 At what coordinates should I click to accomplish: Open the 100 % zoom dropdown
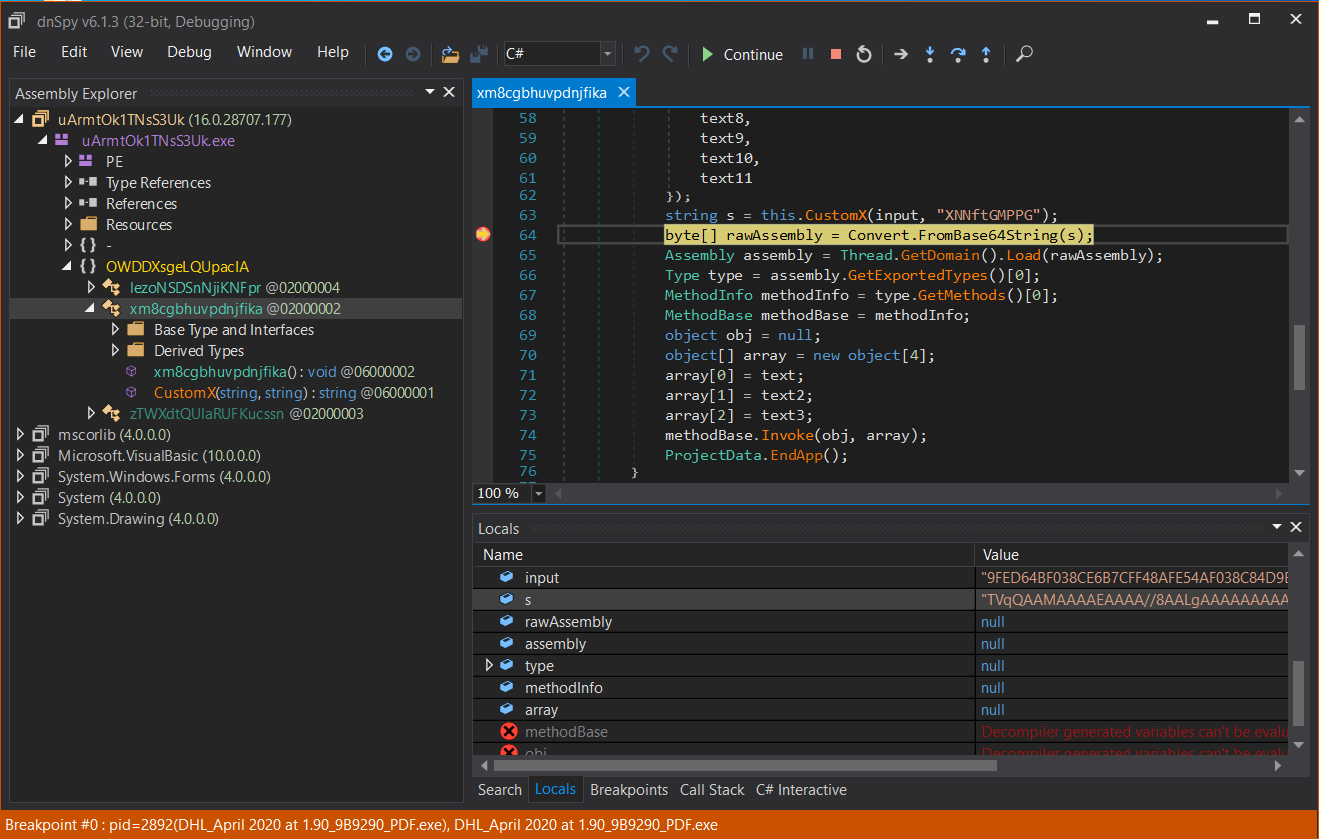click(539, 493)
